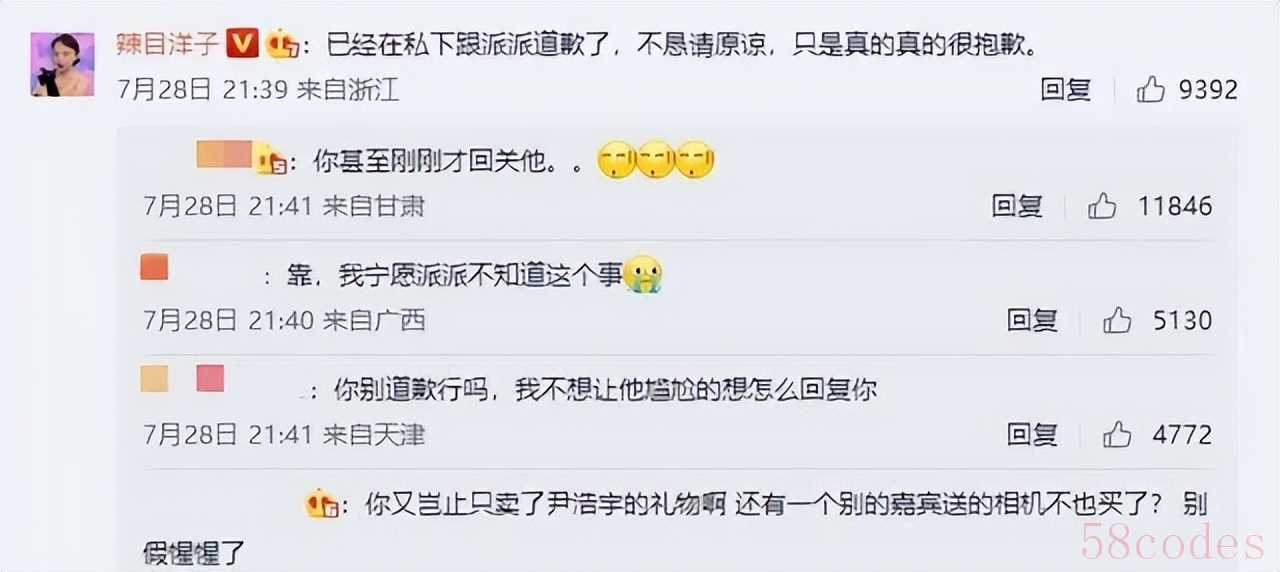Reply to the comment from 甘肃
The image size is (1280, 572).
1017,206
